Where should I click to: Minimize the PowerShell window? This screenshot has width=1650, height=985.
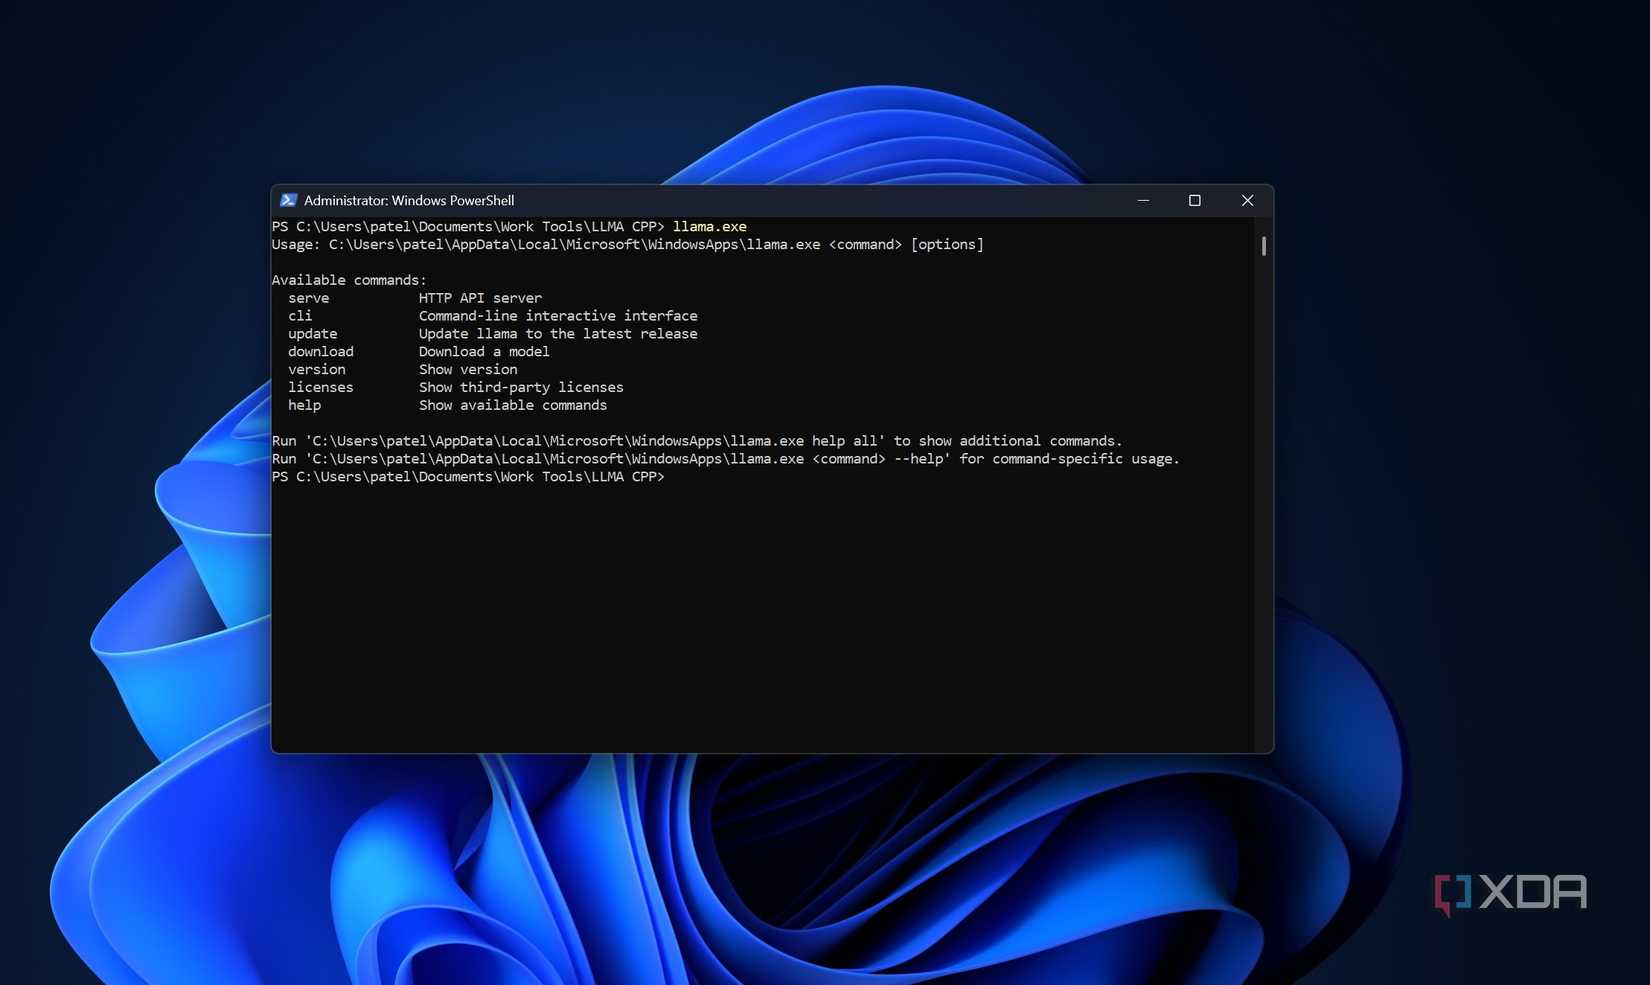(1143, 200)
